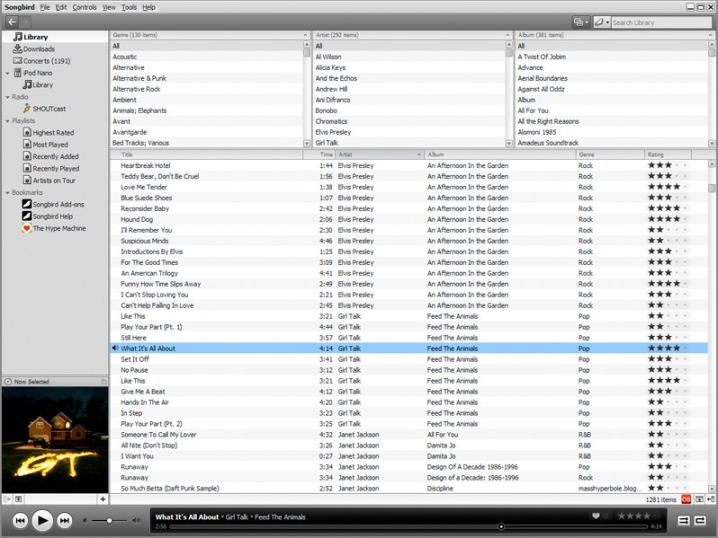Open the search engine dropdown arrow

(605, 22)
